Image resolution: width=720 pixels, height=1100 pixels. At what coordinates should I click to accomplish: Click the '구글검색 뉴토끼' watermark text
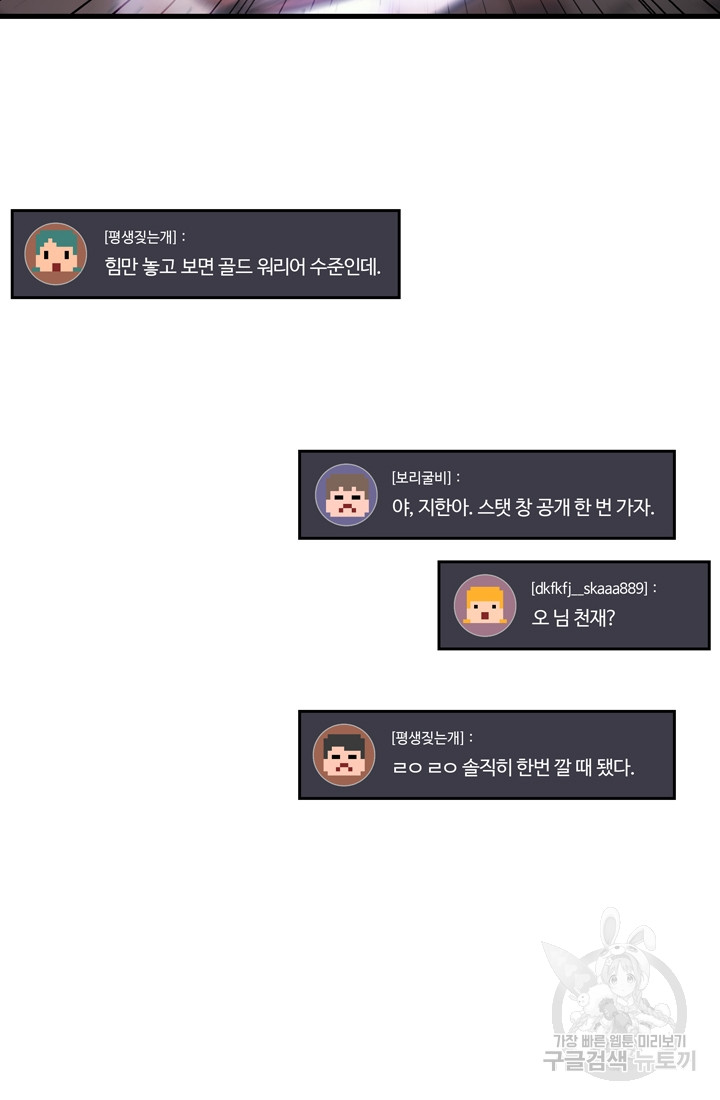[620, 1061]
